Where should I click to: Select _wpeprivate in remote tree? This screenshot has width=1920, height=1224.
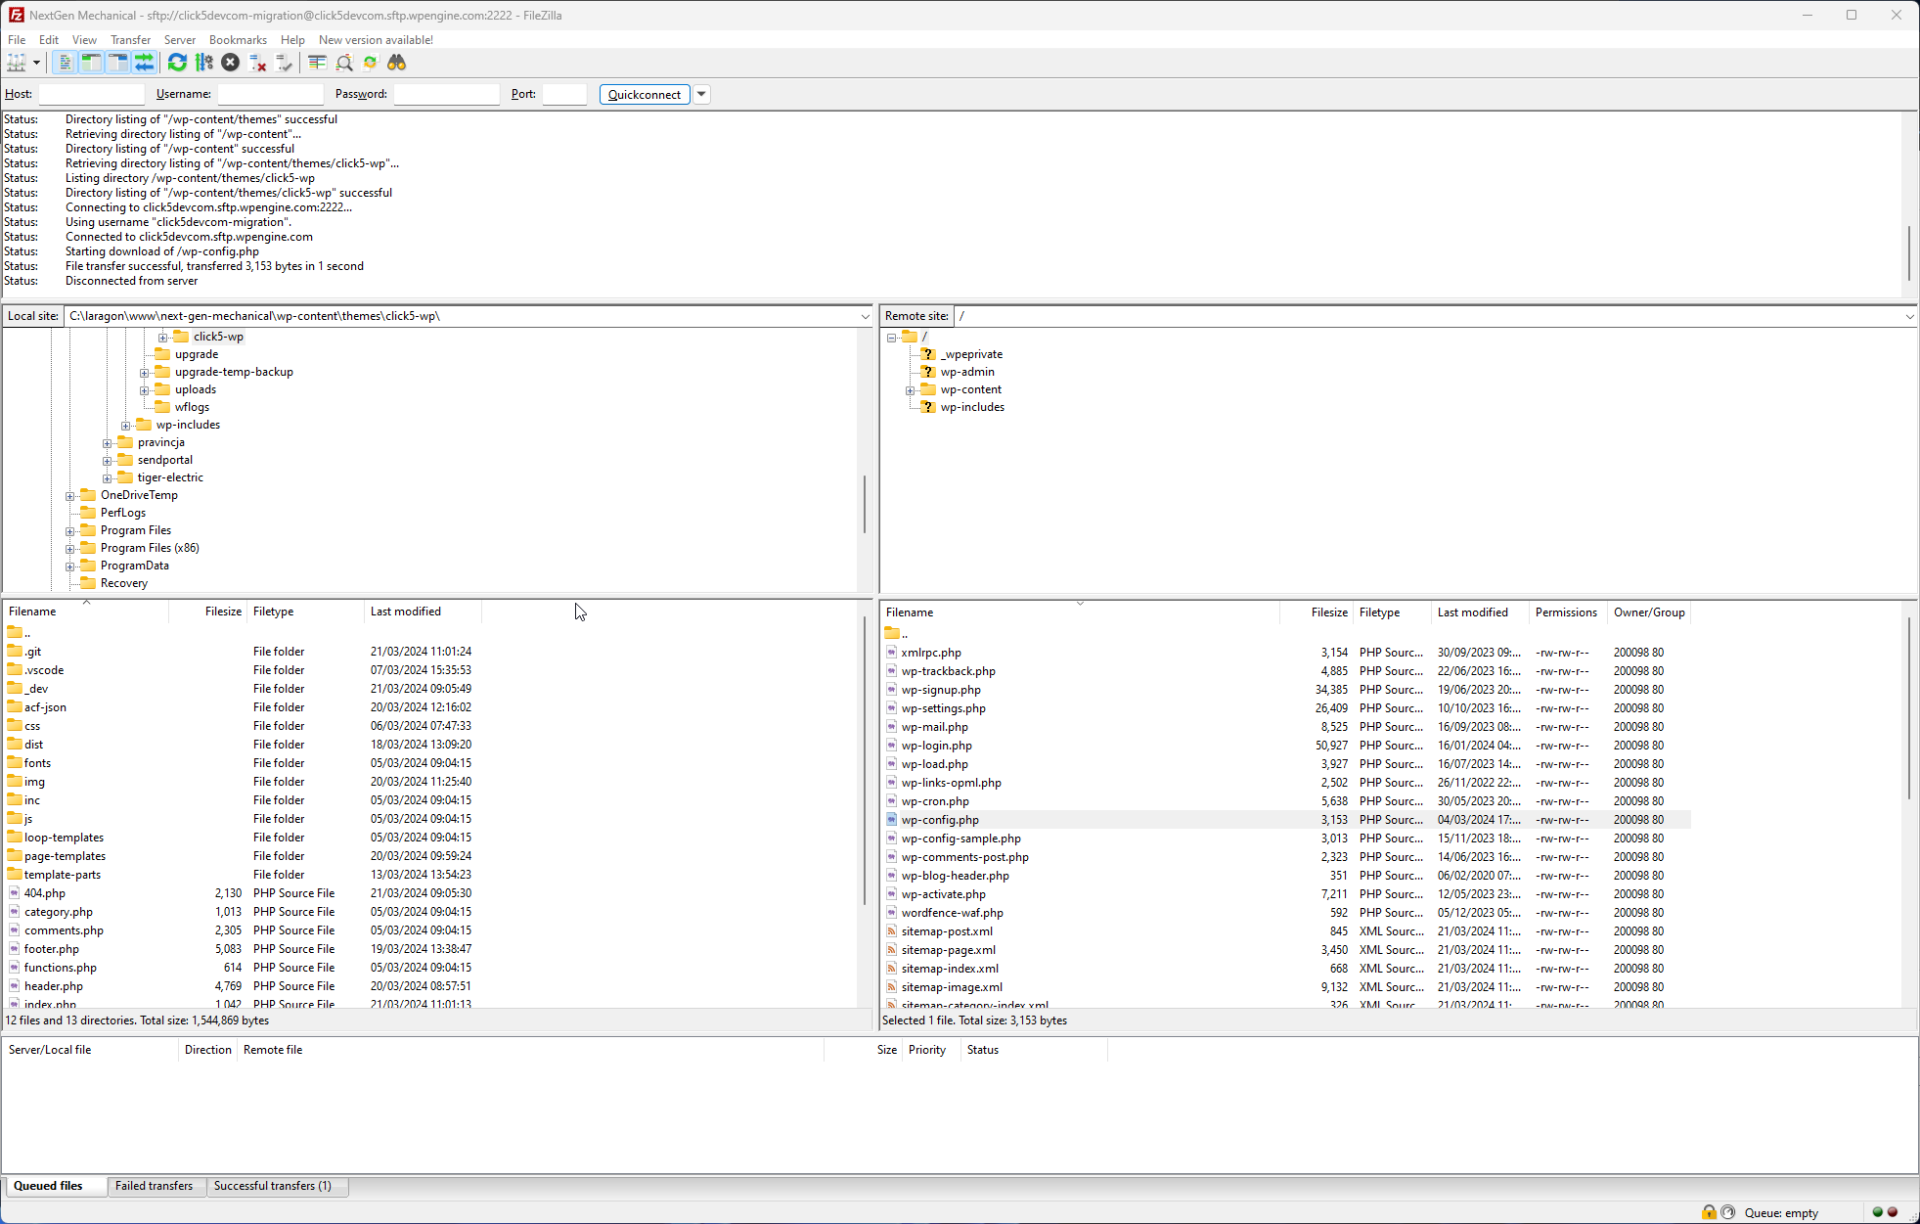tap(971, 354)
